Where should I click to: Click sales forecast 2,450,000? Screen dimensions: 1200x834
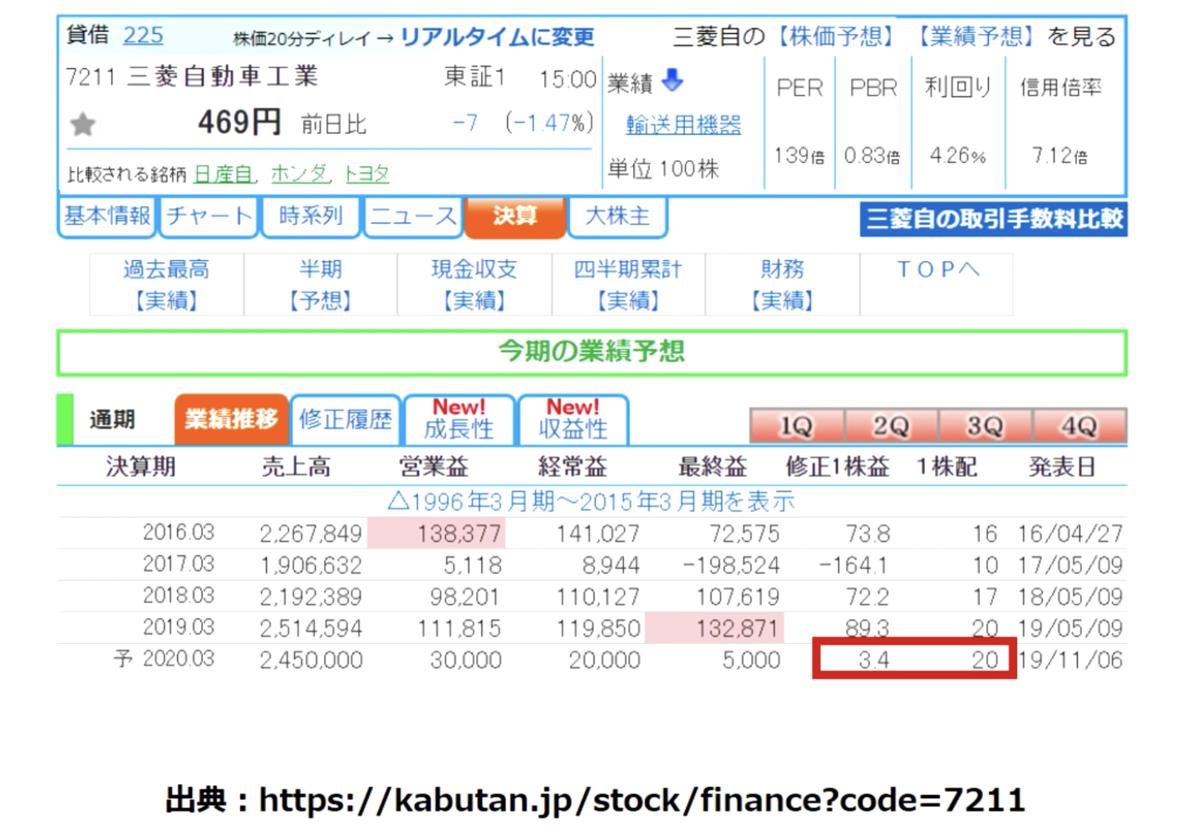[311, 661]
